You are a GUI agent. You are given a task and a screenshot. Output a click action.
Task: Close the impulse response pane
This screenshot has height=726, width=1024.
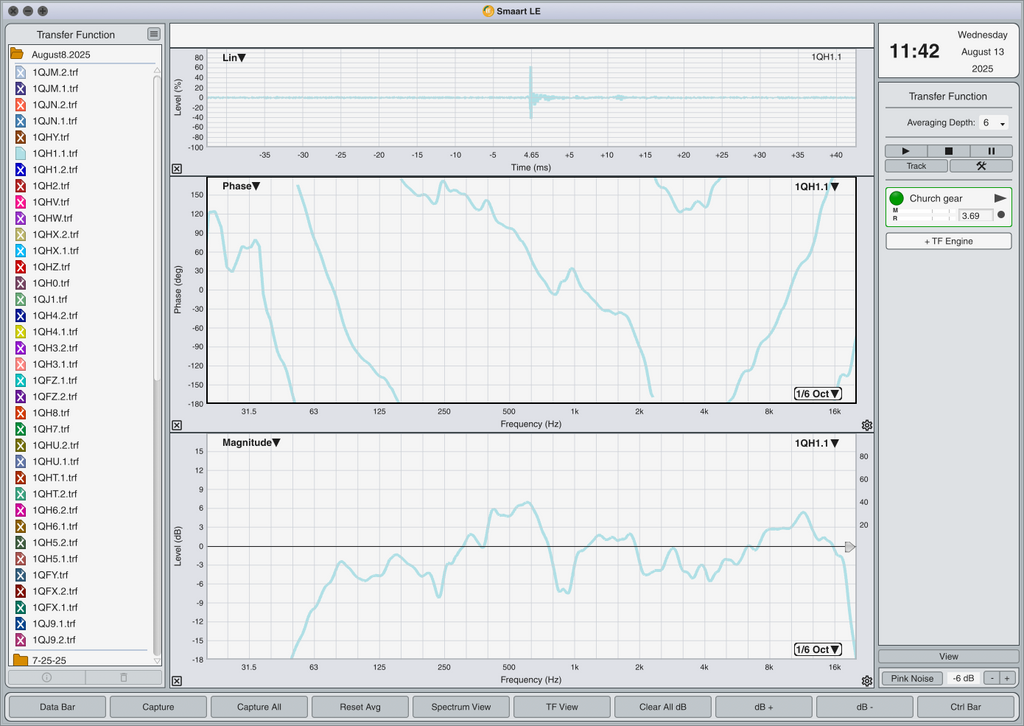click(x=177, y=168)
